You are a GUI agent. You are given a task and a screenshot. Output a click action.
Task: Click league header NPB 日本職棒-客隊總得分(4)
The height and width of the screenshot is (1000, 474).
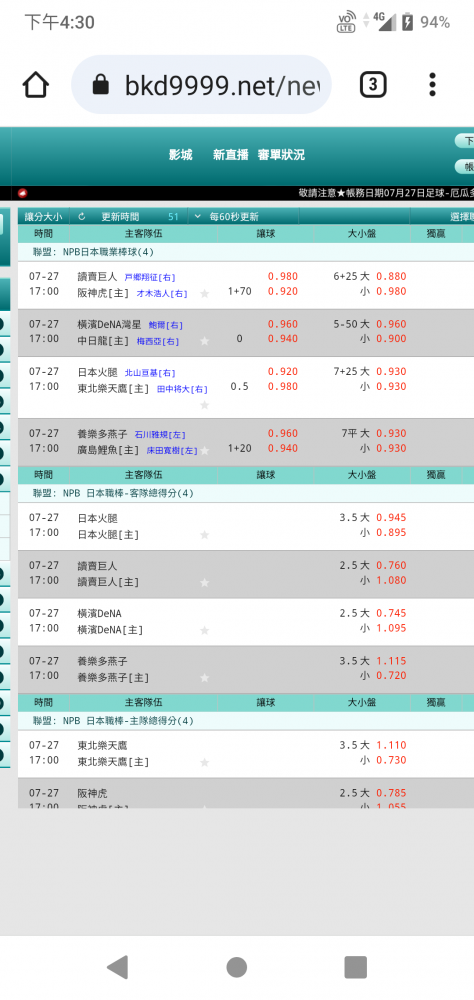[113, 493]
